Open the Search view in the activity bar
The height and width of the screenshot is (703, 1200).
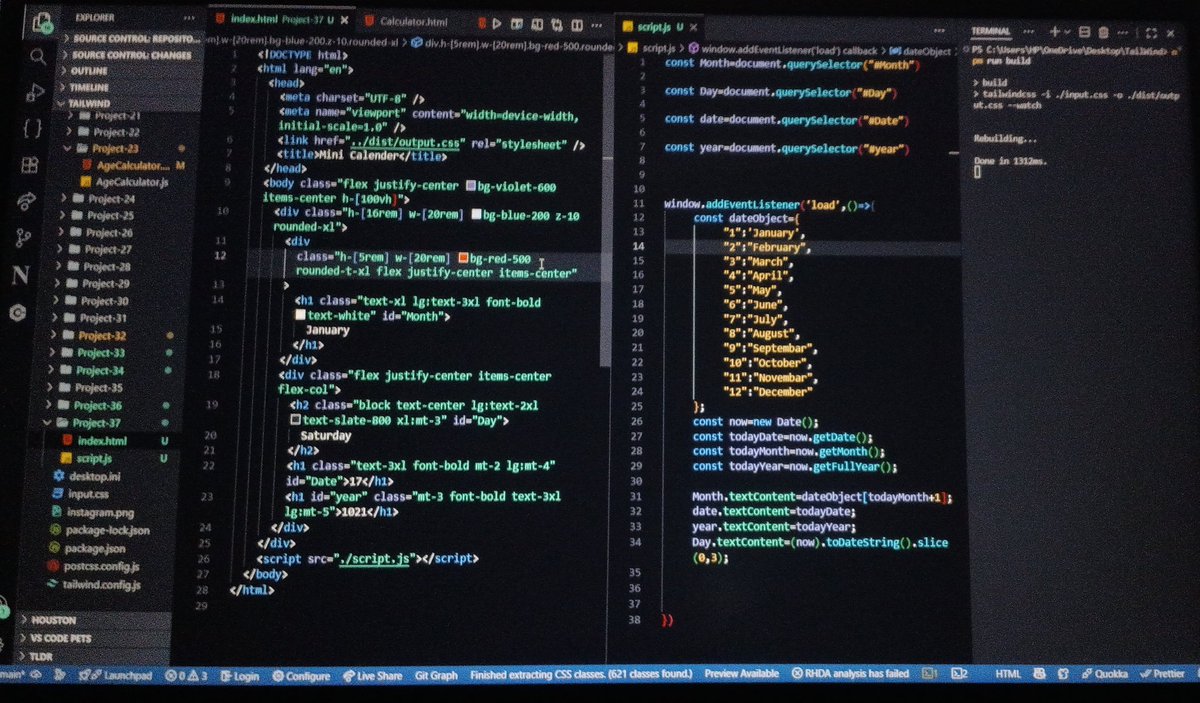tap(38, 55)
